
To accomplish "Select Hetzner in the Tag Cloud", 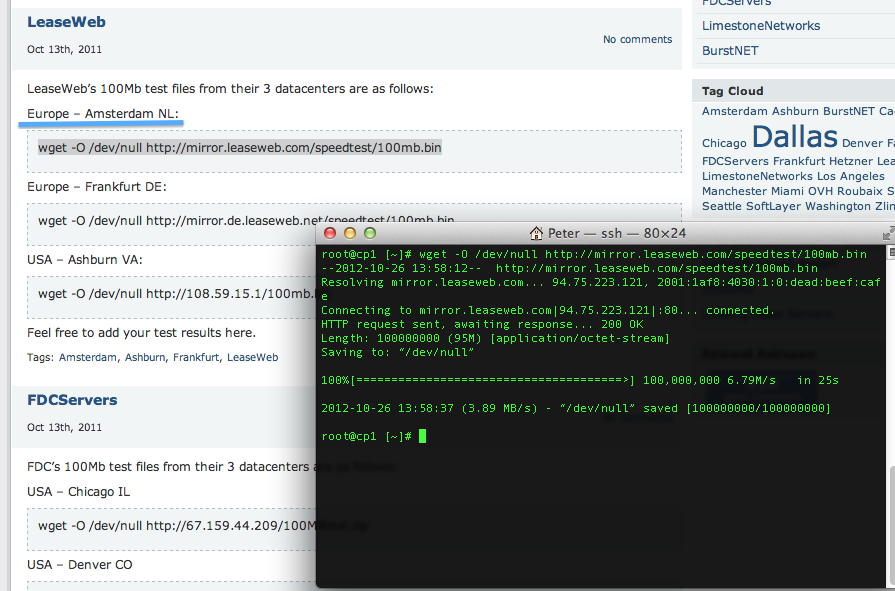I will (x=851, y=162).
